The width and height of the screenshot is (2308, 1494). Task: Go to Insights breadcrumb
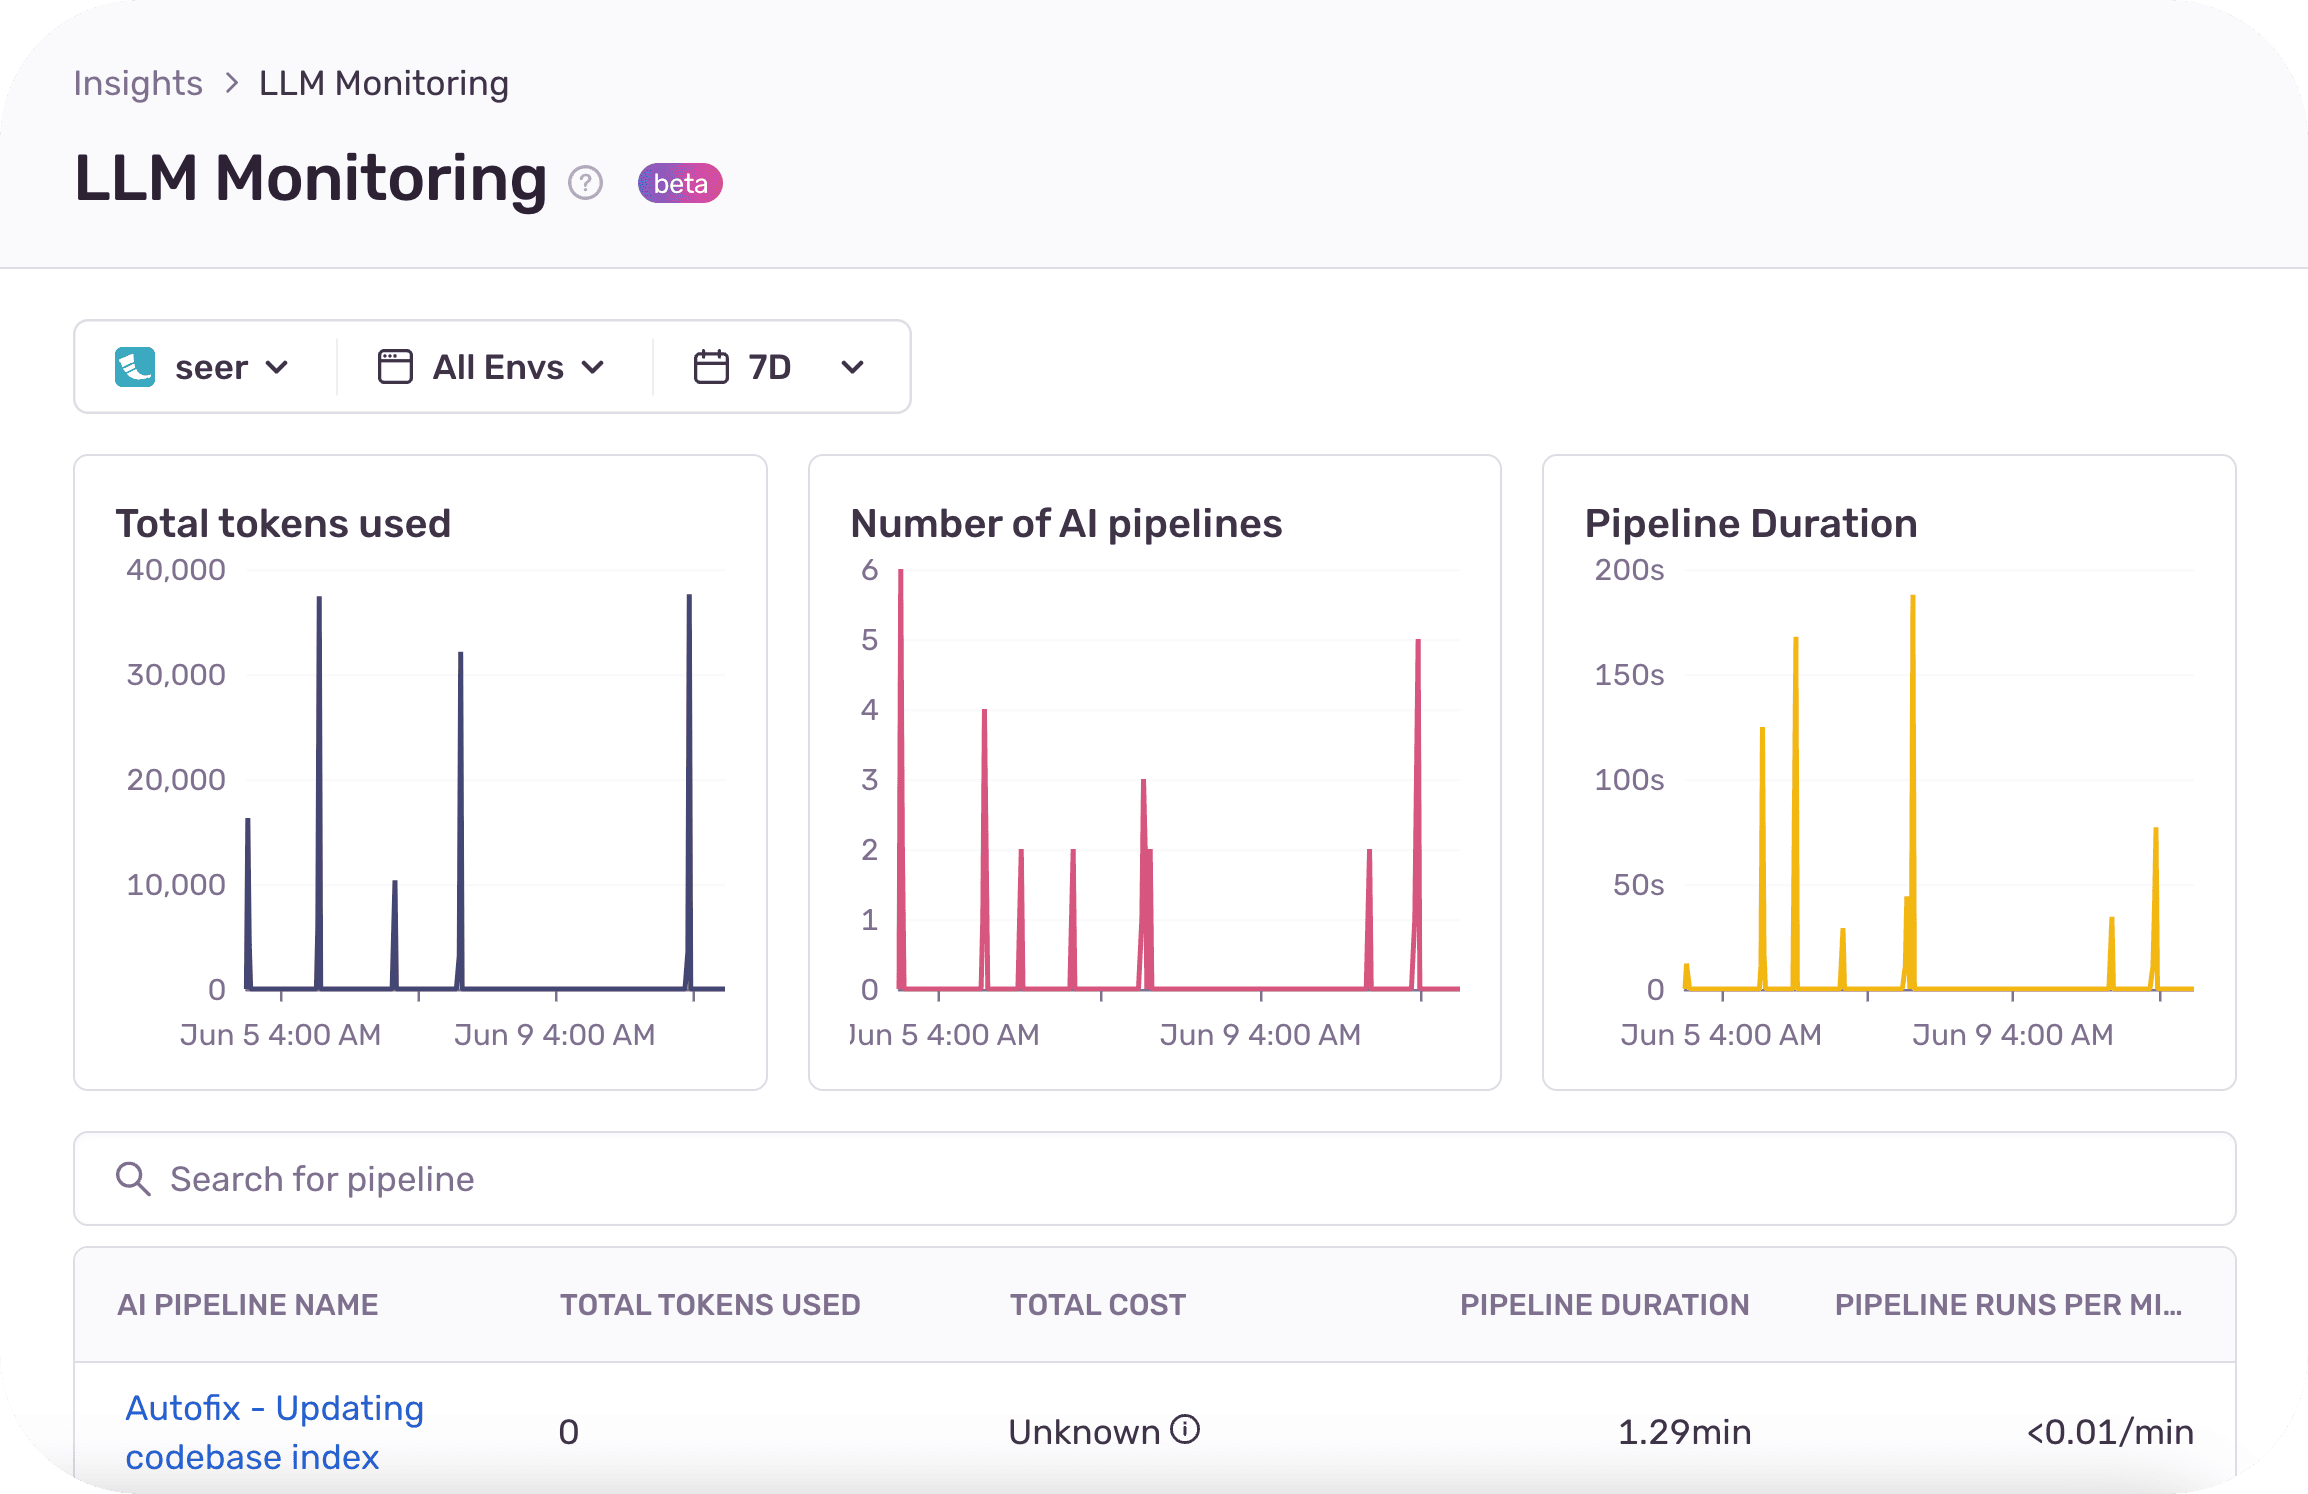click(138, 83)
